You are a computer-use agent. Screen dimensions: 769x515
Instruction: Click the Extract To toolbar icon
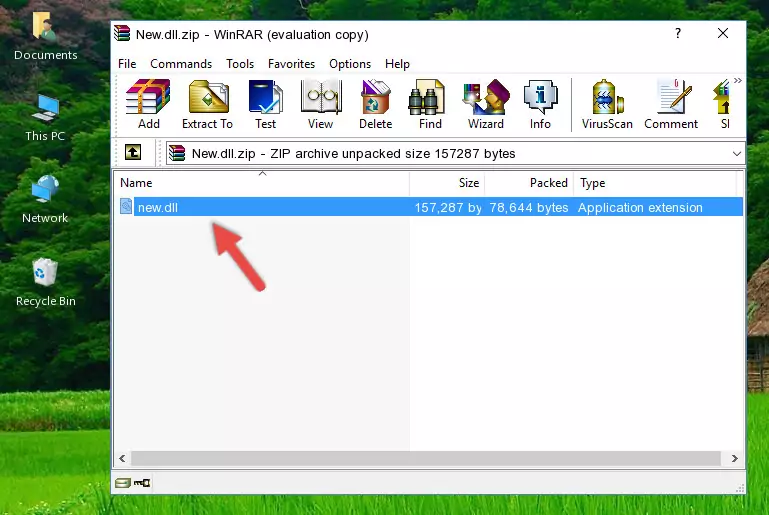[x=207, y=104]
